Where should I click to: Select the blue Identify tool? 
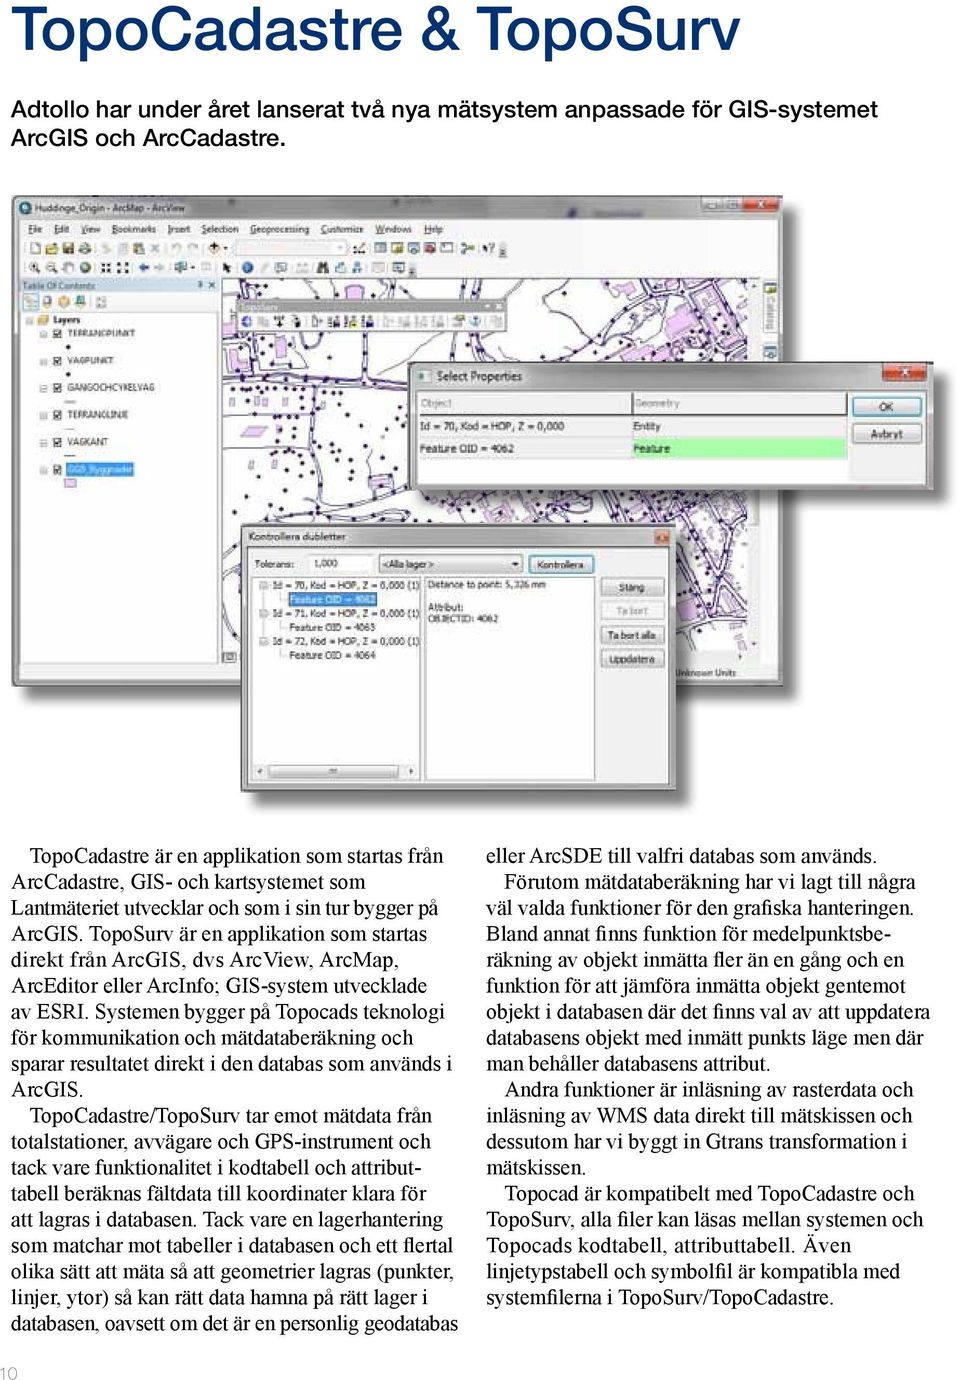click(247, 268)
